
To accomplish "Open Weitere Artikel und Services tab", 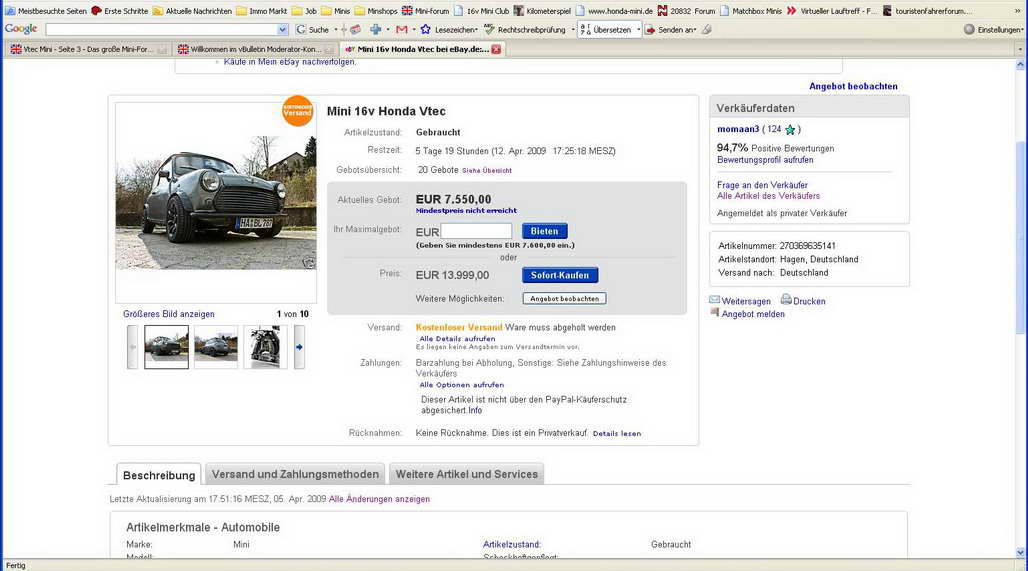I will tap(466, 474).
